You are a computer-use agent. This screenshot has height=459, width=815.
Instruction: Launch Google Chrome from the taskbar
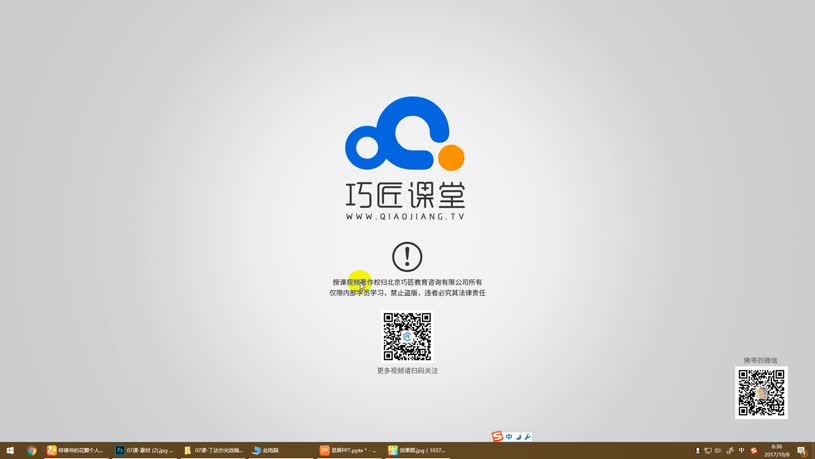click(x=32, y=451)
